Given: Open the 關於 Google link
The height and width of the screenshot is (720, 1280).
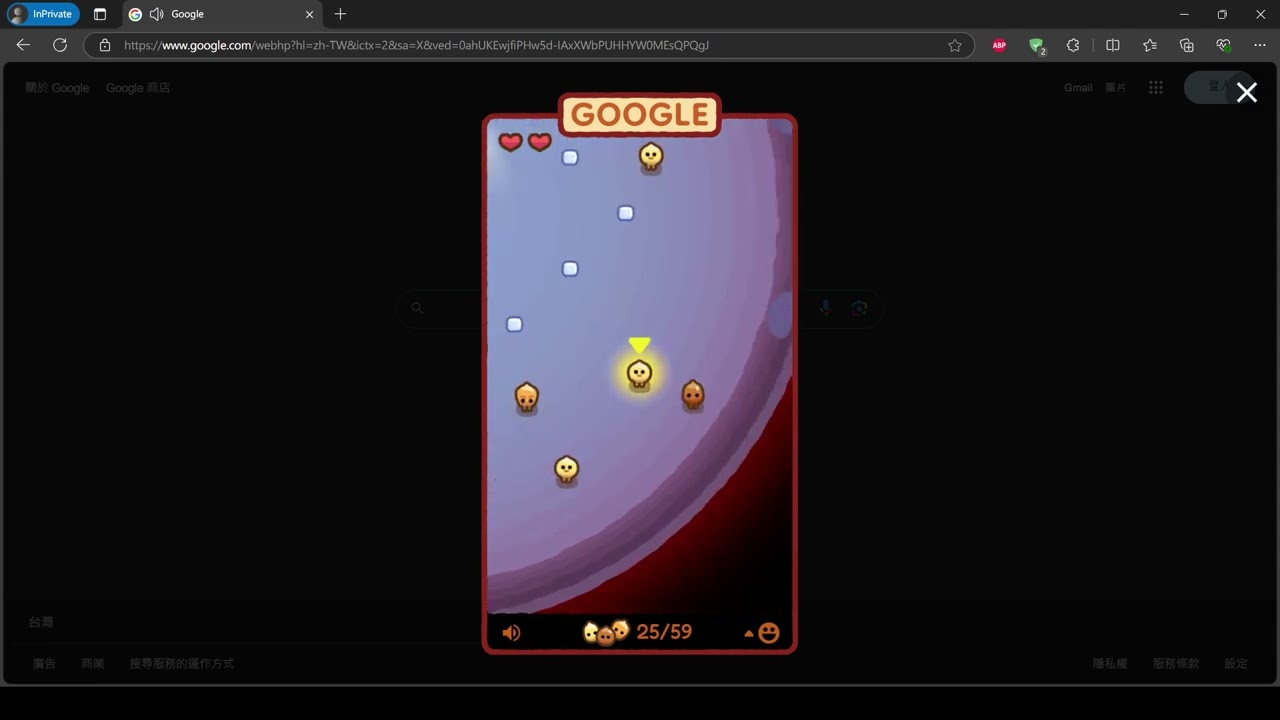Looking at the screenshot, I should [57, 88].
